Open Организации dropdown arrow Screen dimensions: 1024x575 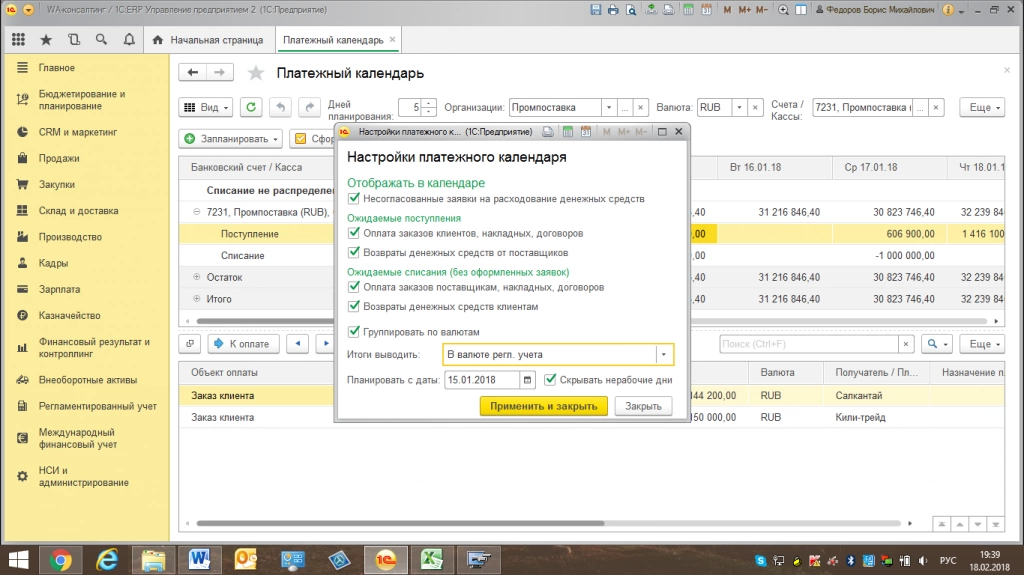pos(609,107)
